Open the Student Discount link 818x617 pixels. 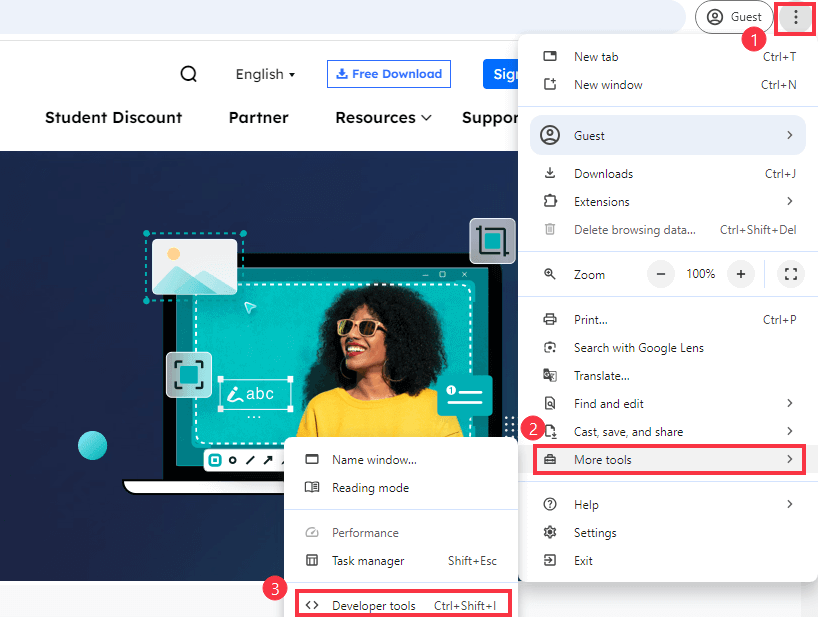[113, 117]
